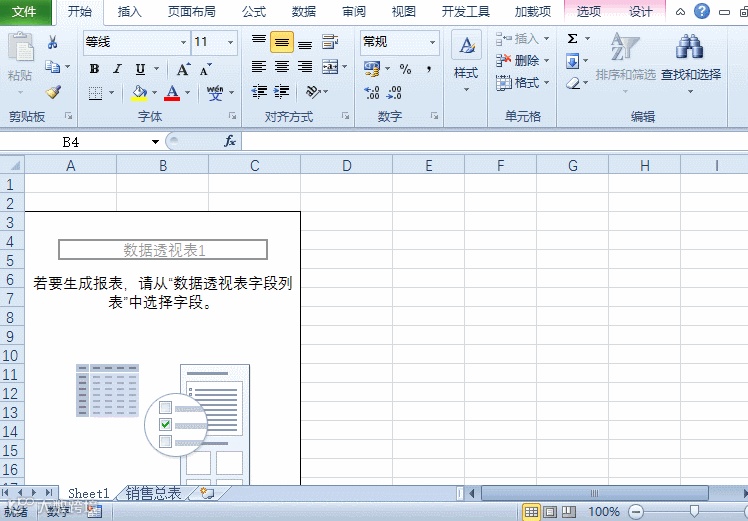Click the zoom slider handle
Image resolution: width=748 pixels, height=521 pixels.
pyautogui.click(x=695, y=512)
